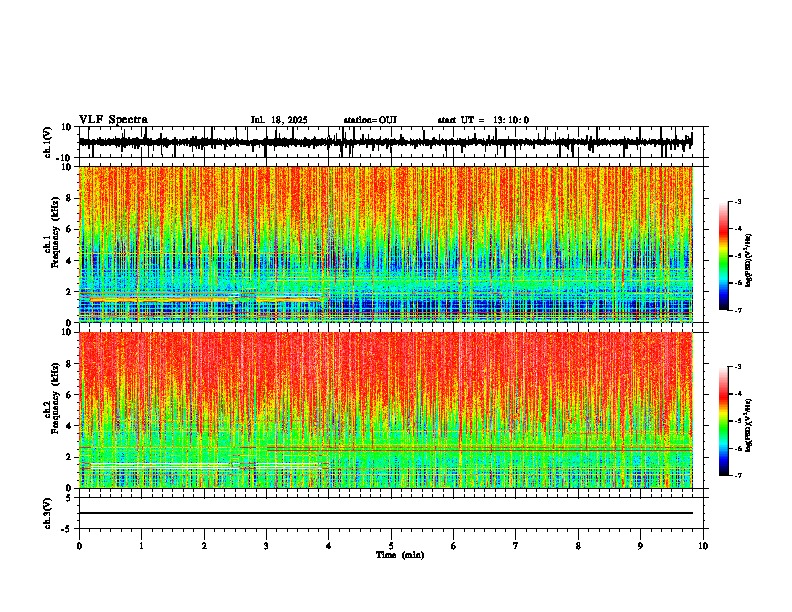Click the "3" tick on Time axis
The image size is (792, 612).
click(266, 546)
